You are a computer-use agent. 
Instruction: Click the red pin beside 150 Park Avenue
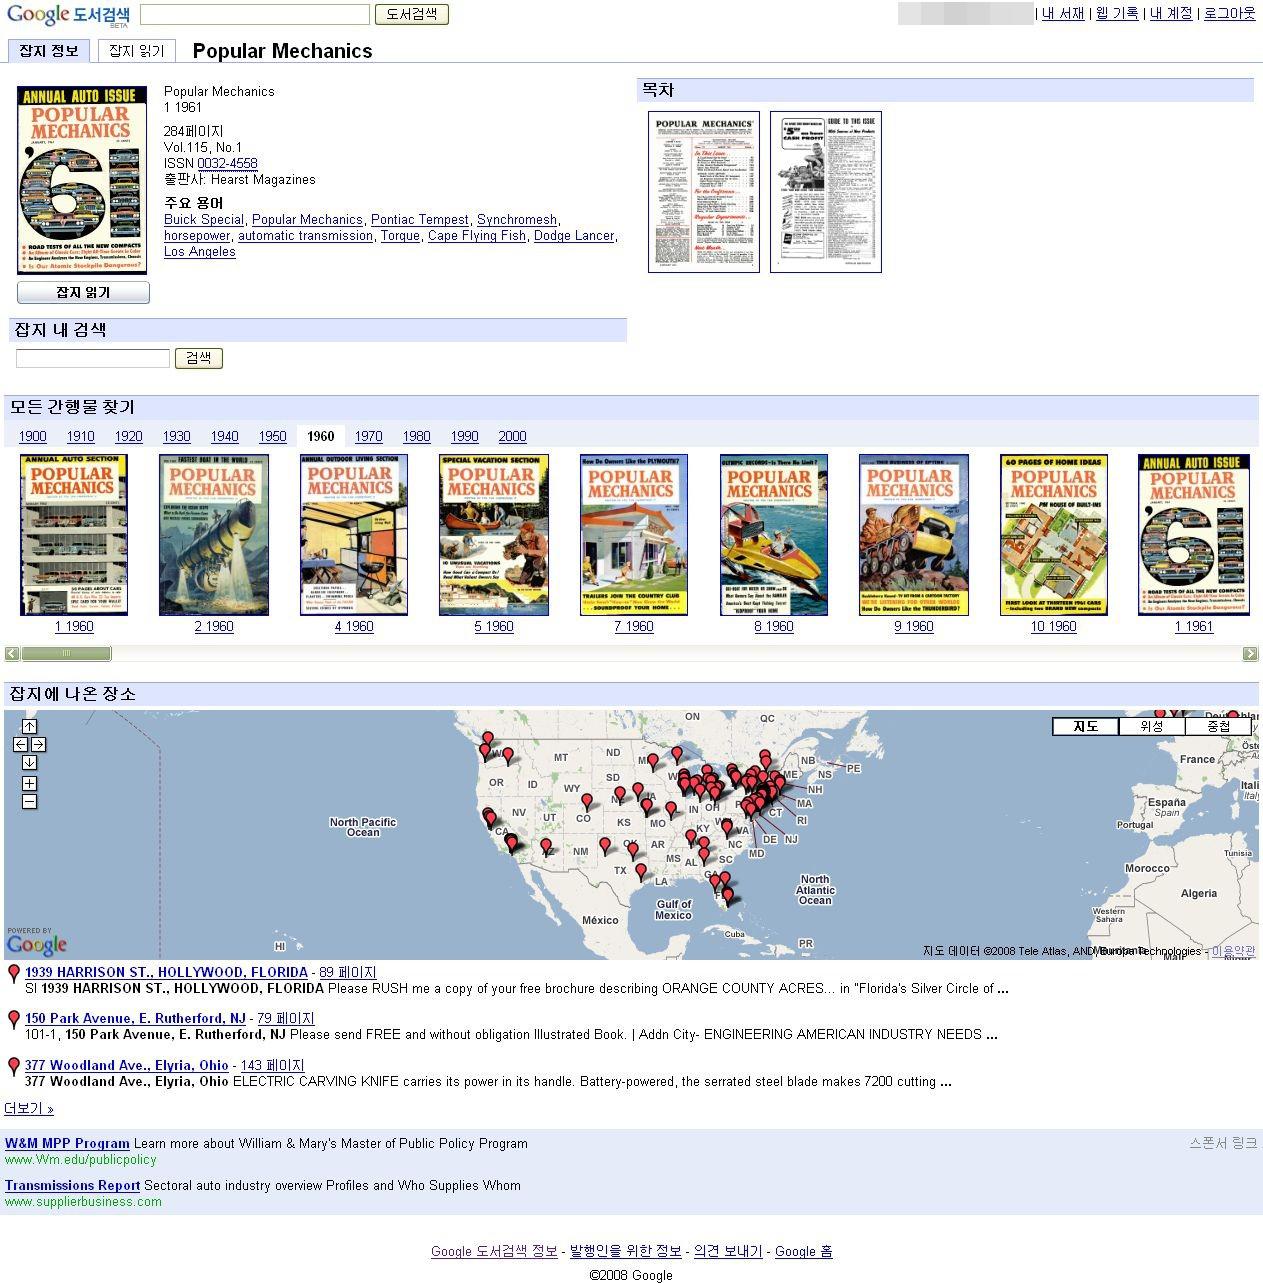13,1020
